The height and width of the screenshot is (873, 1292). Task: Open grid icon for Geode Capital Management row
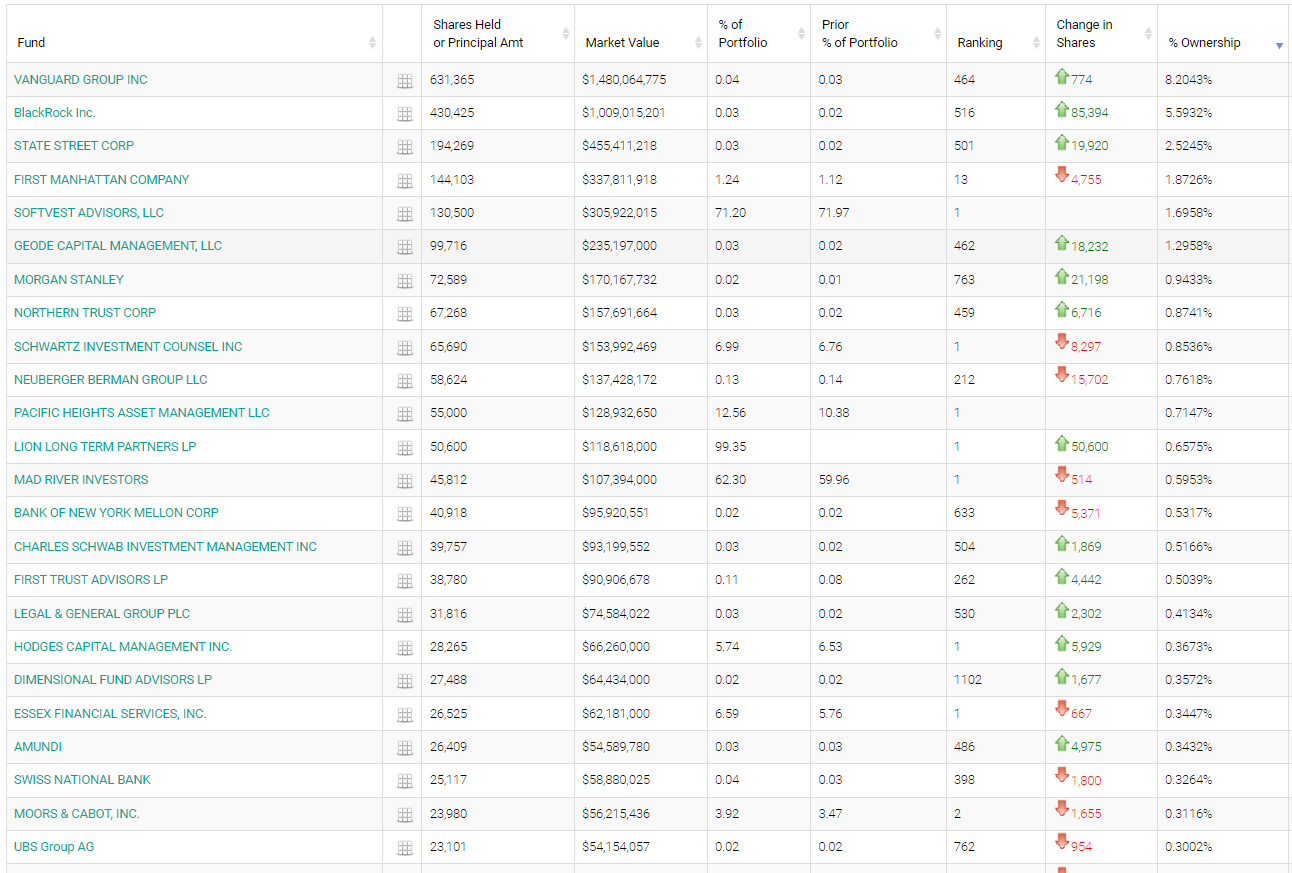pyautogui.click(x=405, y=247)
